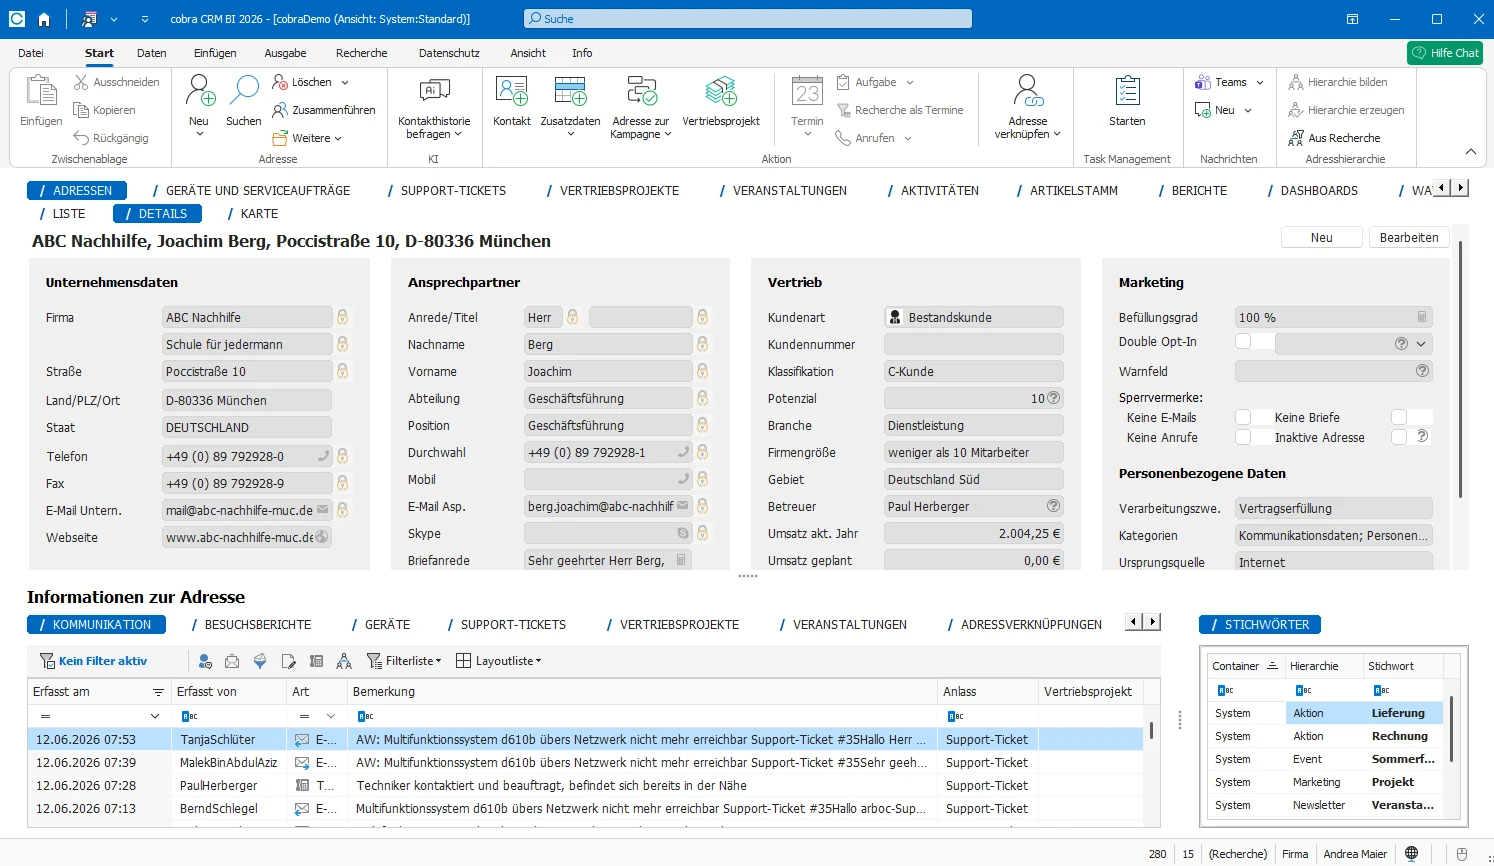Image resolution: width=1494 pixels, height=866 pixels.
Task: Enable the Keine Briefe checkbox
Action: coord(1399,417)
